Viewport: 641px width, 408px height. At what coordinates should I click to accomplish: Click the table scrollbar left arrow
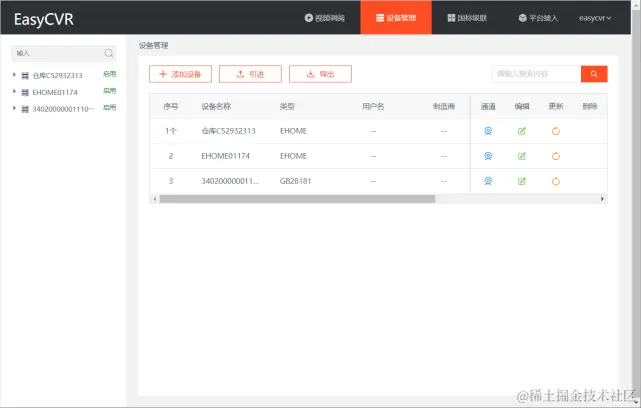click(x=155, y=199)
